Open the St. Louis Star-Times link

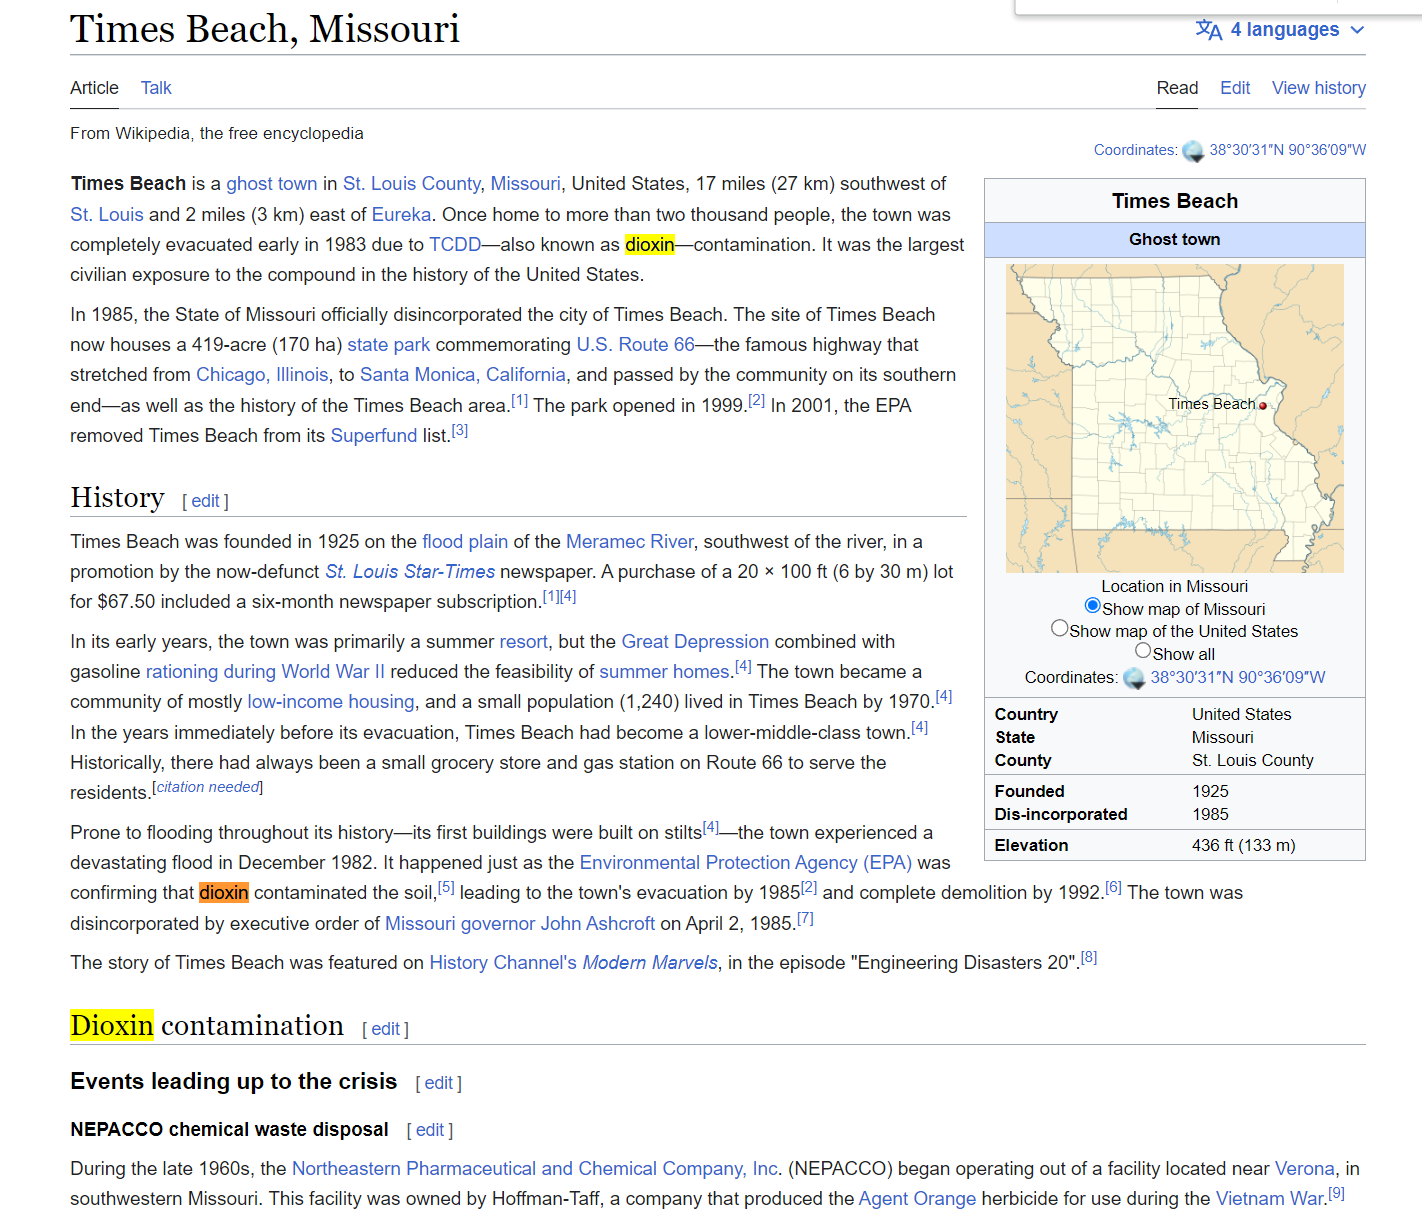pyautogui.click(x=410, y=572)
